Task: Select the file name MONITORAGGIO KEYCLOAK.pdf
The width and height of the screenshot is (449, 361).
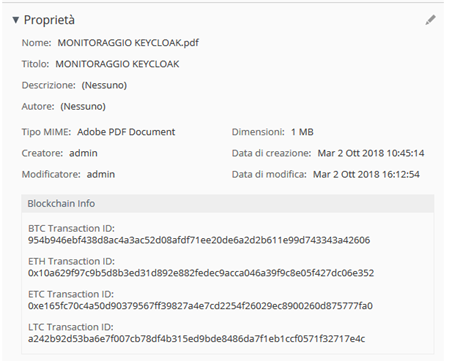Action: [128, 43]
